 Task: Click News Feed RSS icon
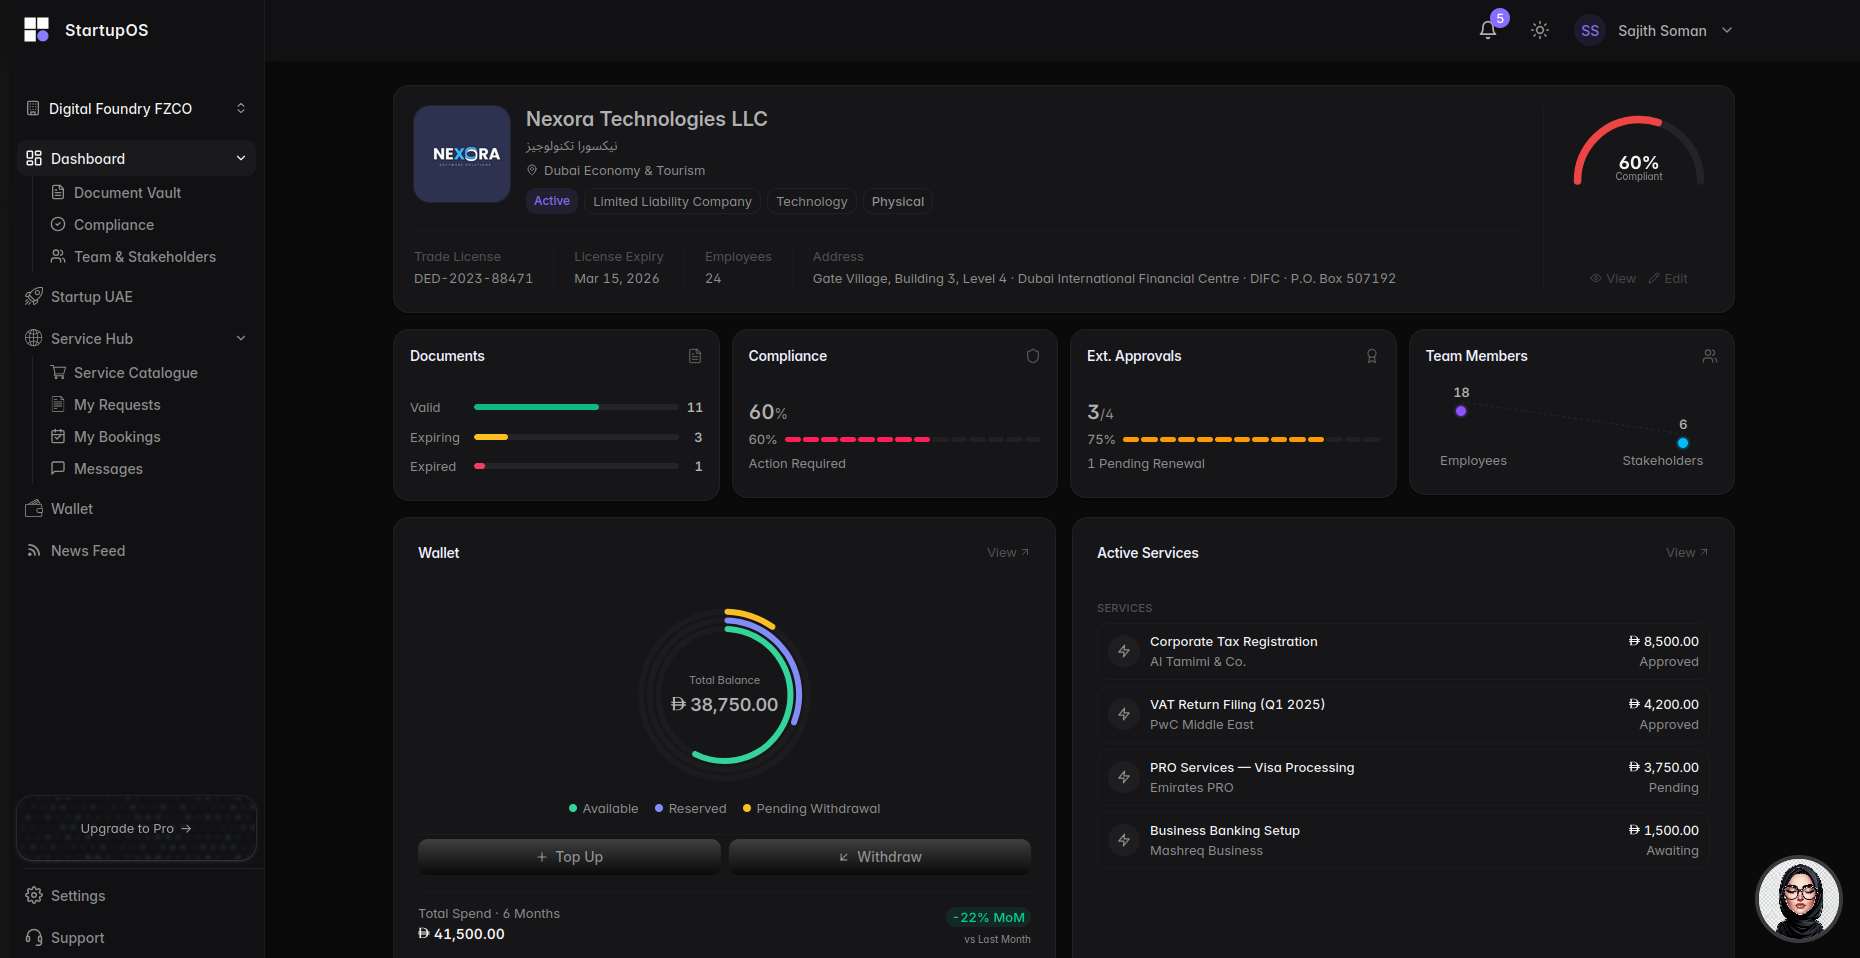point(34,551)
